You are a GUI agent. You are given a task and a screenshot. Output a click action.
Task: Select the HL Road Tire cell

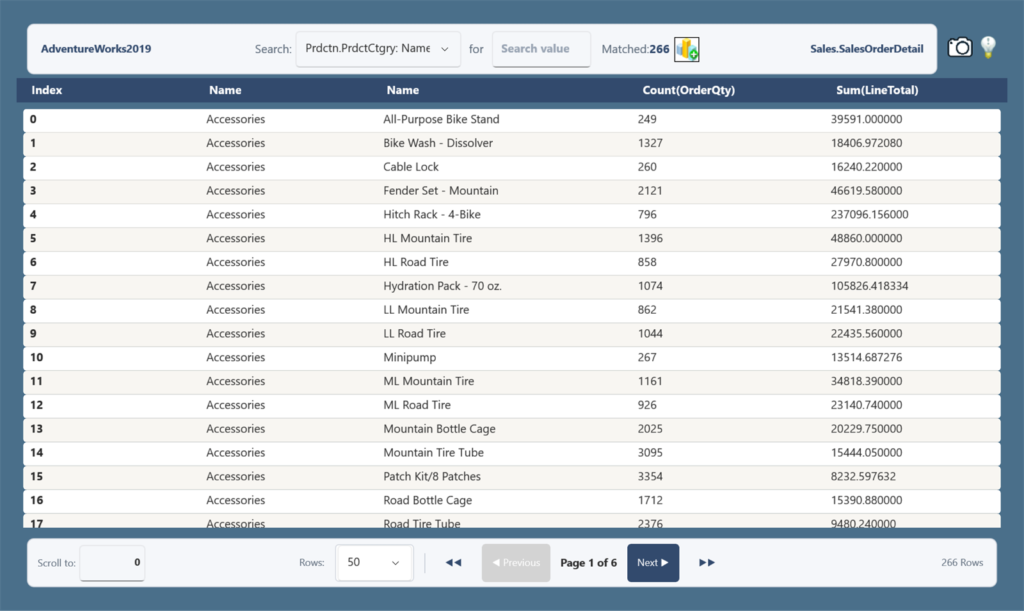(x=416, y=262)
